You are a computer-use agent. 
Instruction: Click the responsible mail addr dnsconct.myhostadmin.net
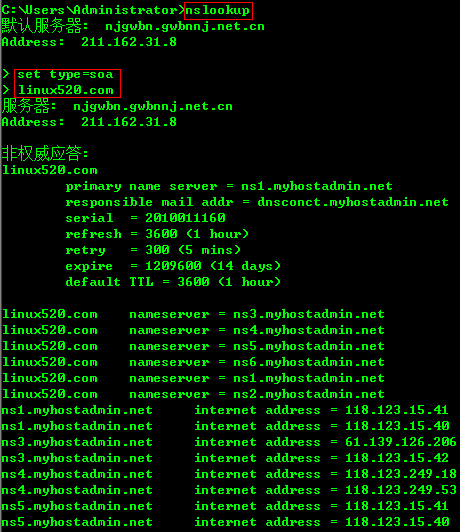pos(353,202)
